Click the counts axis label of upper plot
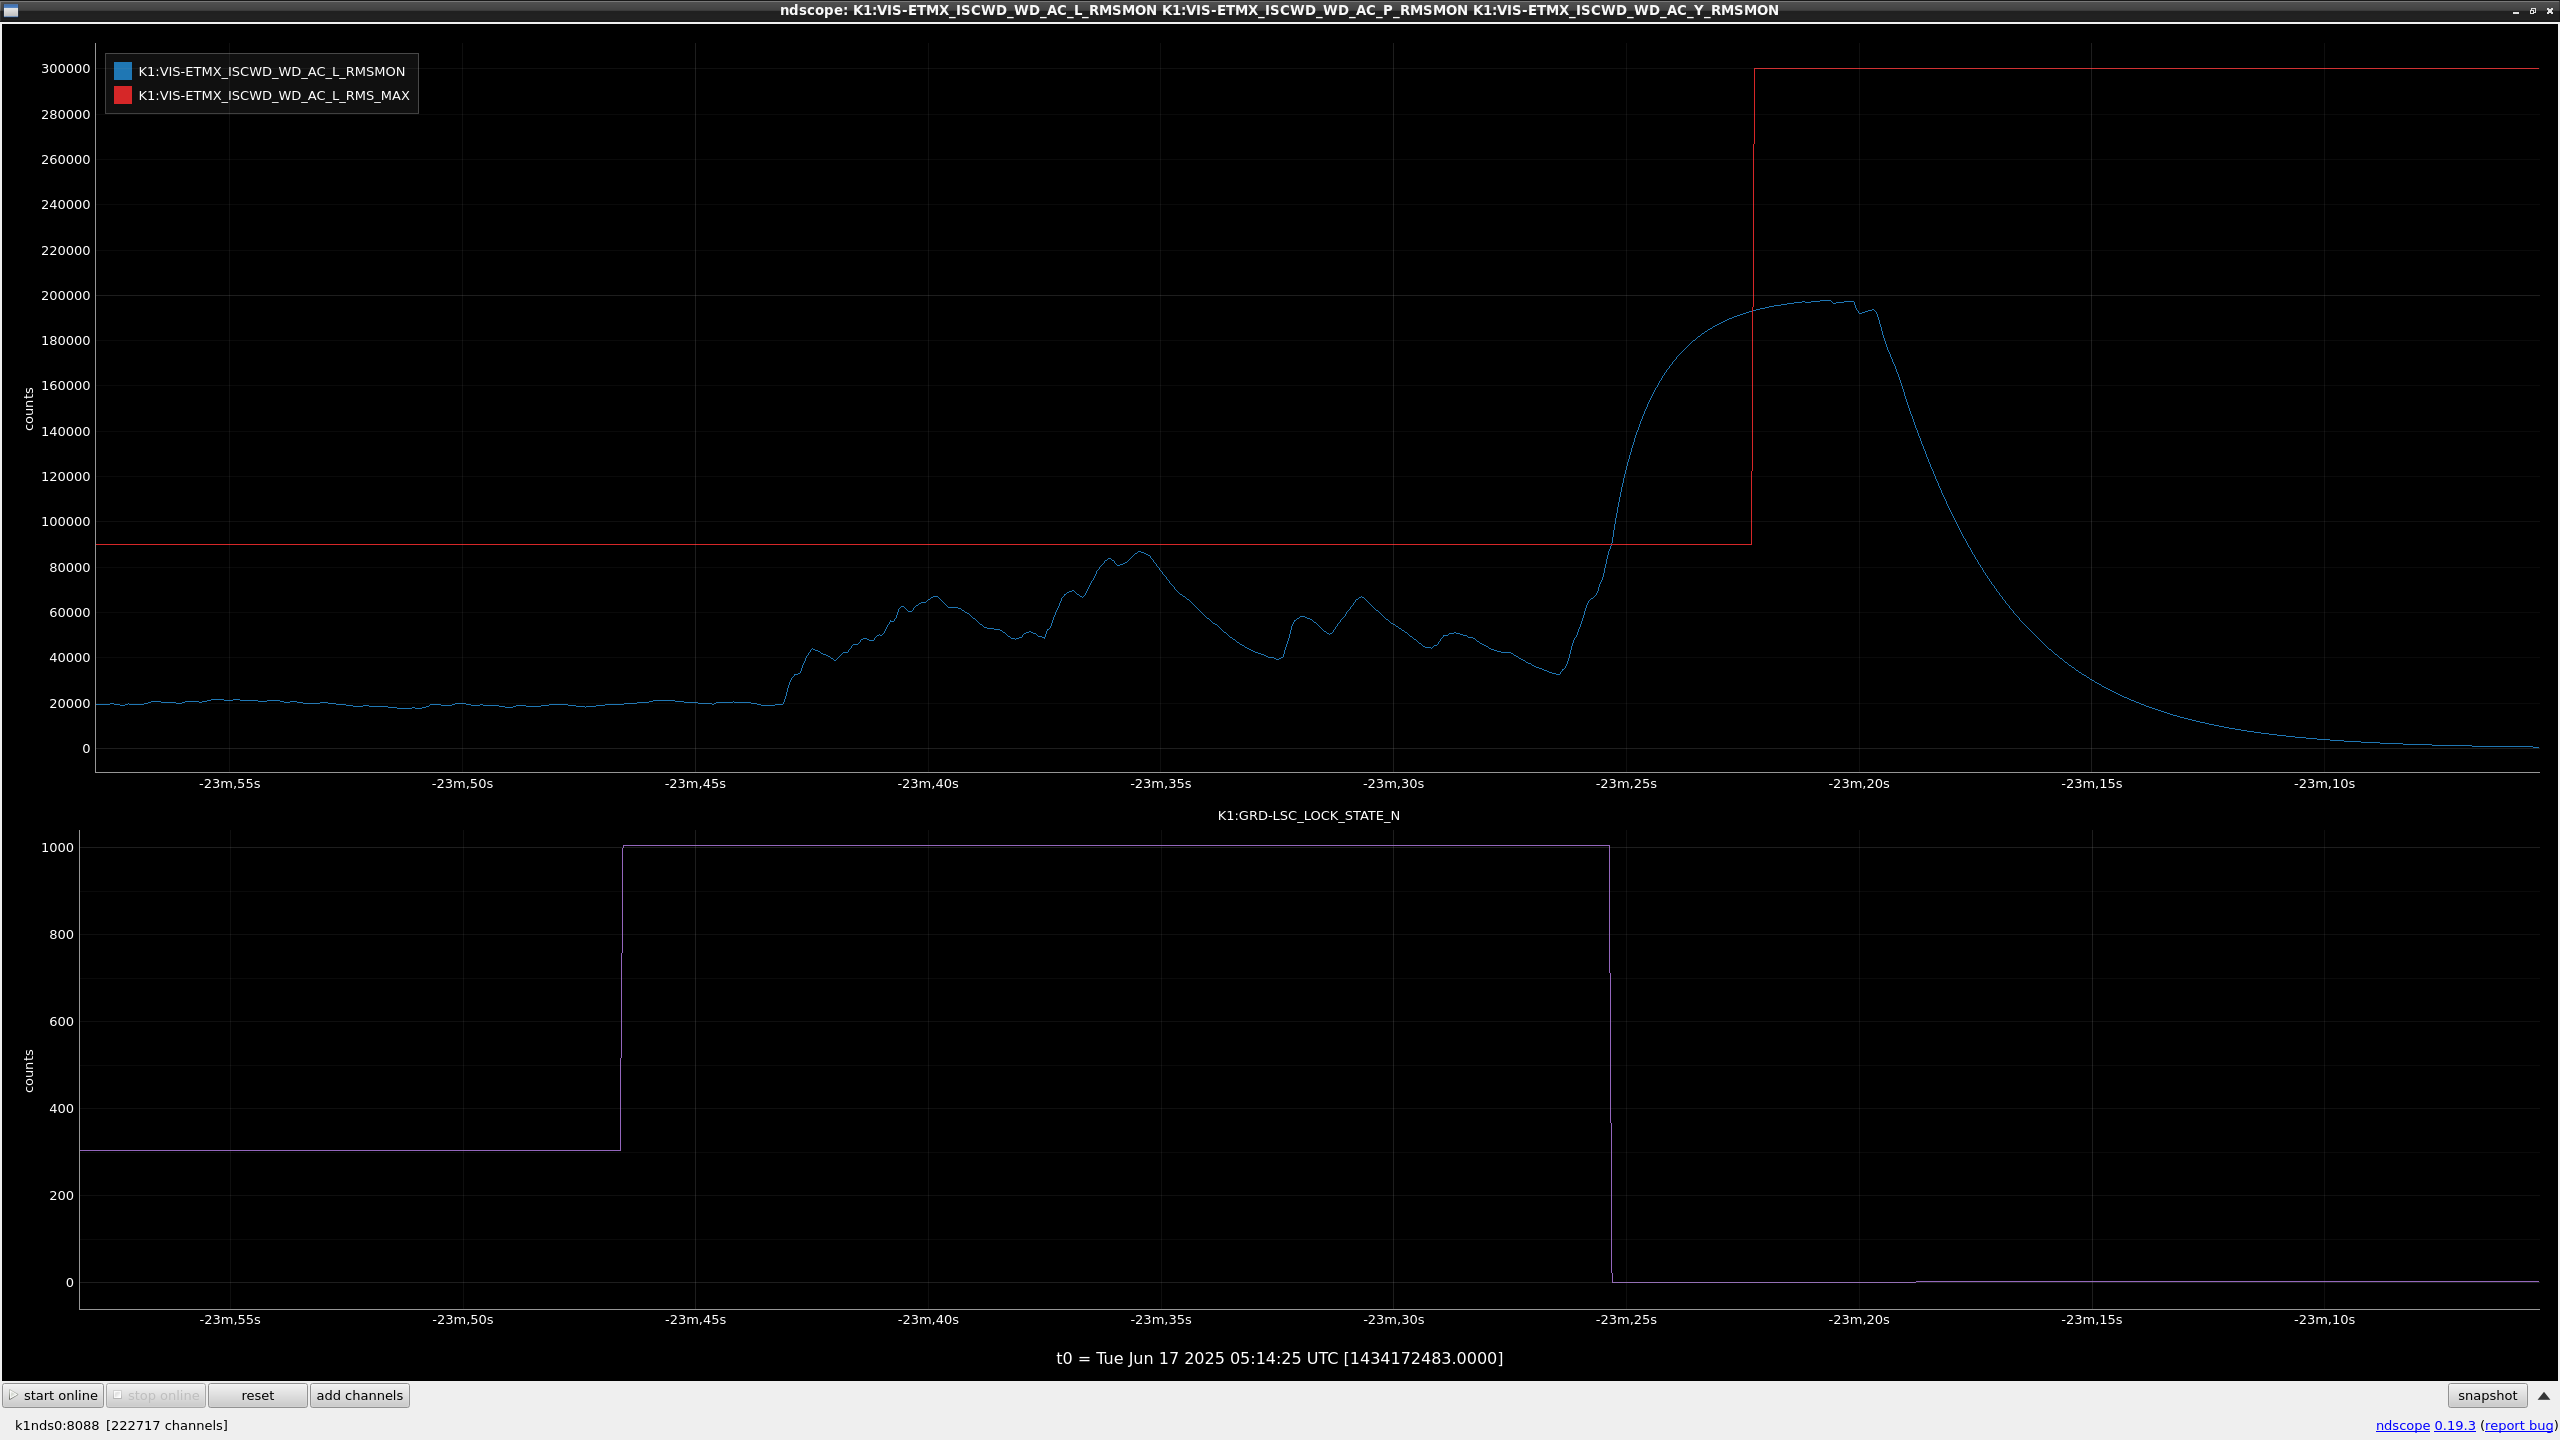This screenshot has width=2560, height=1440. pyautogui.click(x=29, y=409)
